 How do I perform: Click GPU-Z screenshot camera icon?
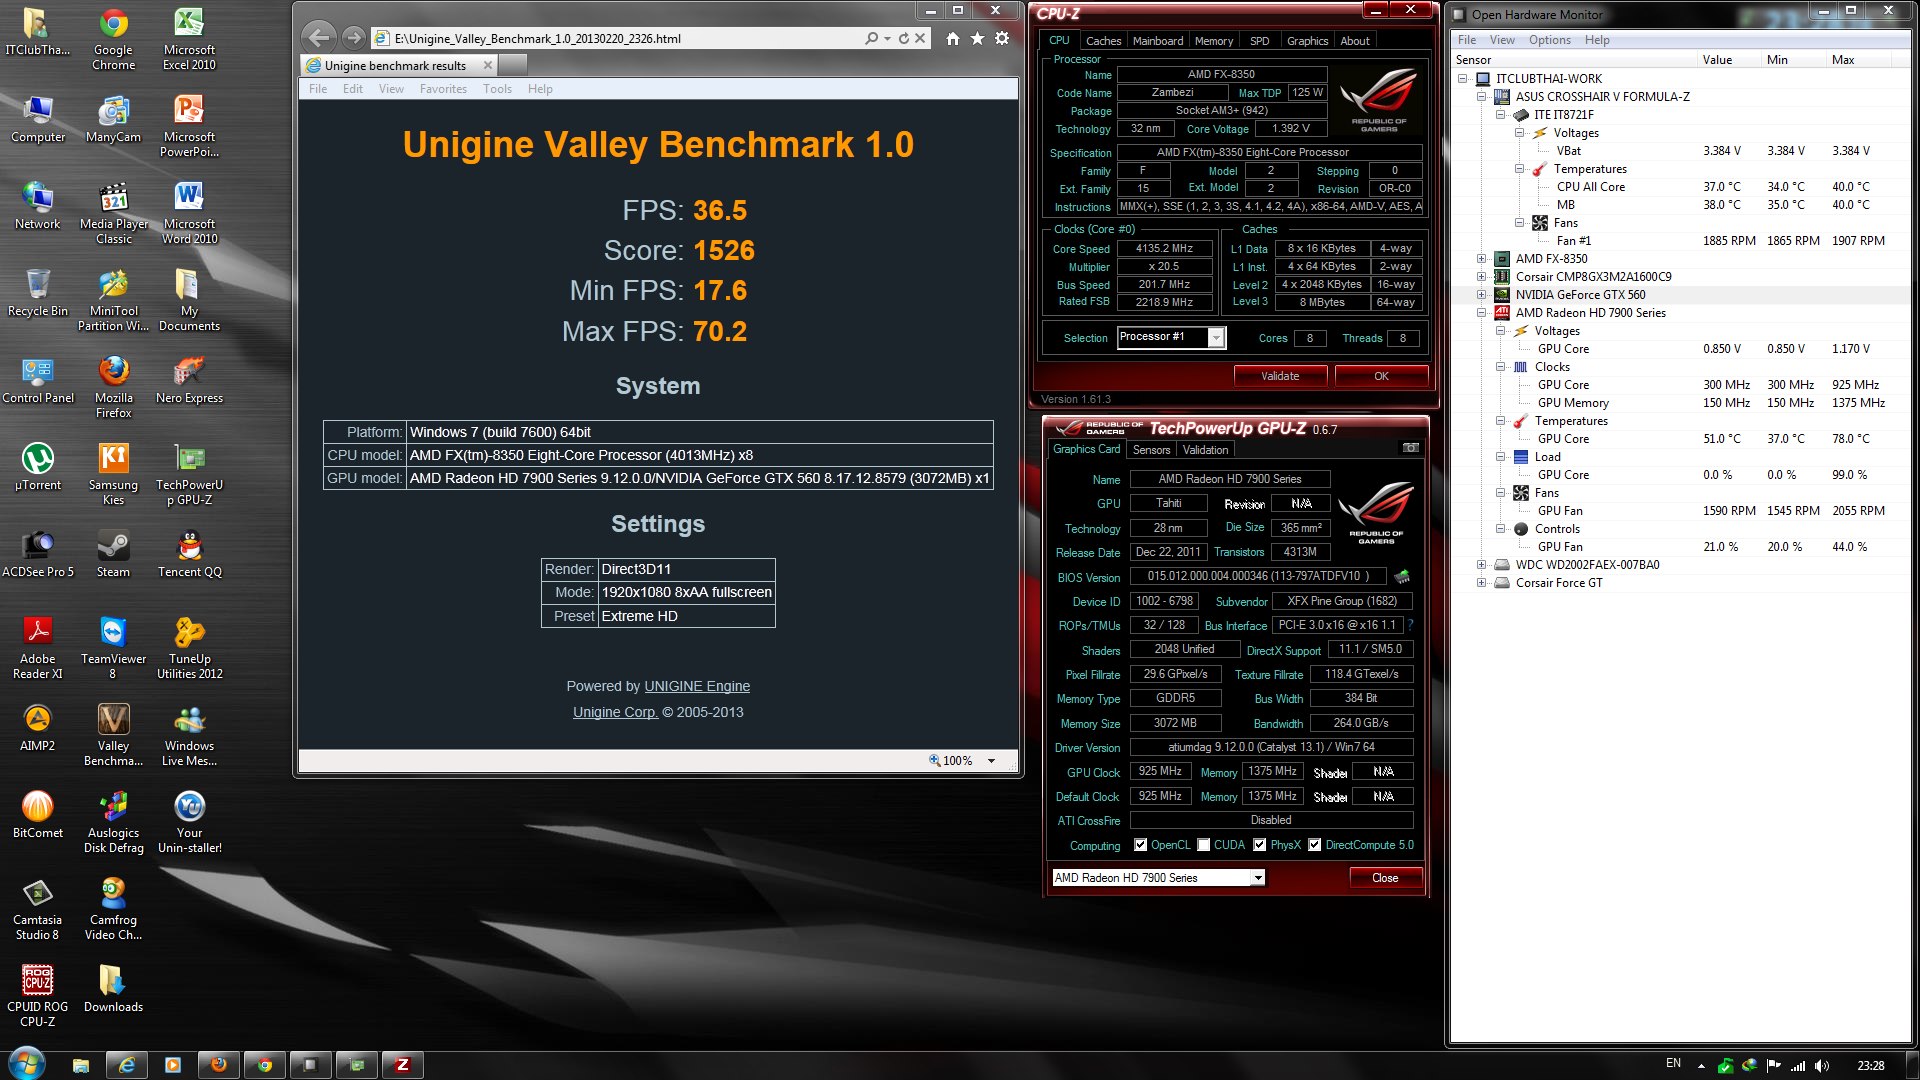(x=1410, y=448)
